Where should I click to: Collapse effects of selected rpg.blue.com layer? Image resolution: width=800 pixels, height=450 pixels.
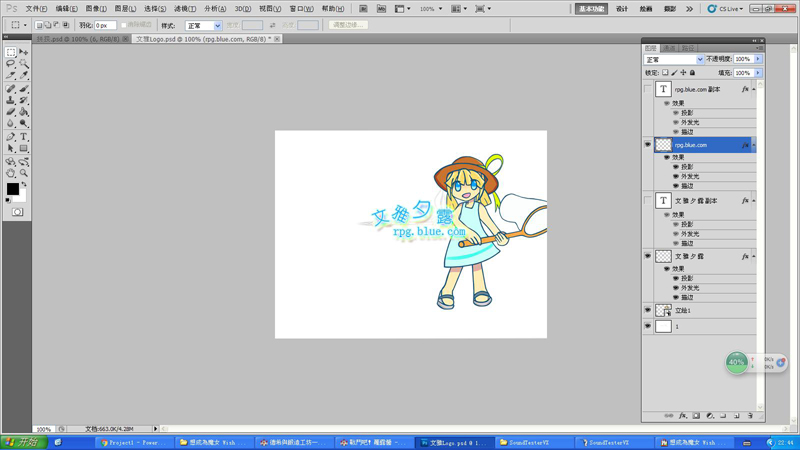point(754,145)
